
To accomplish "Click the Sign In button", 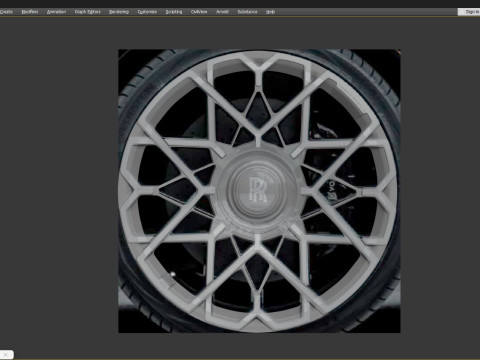I will [469, 12].
